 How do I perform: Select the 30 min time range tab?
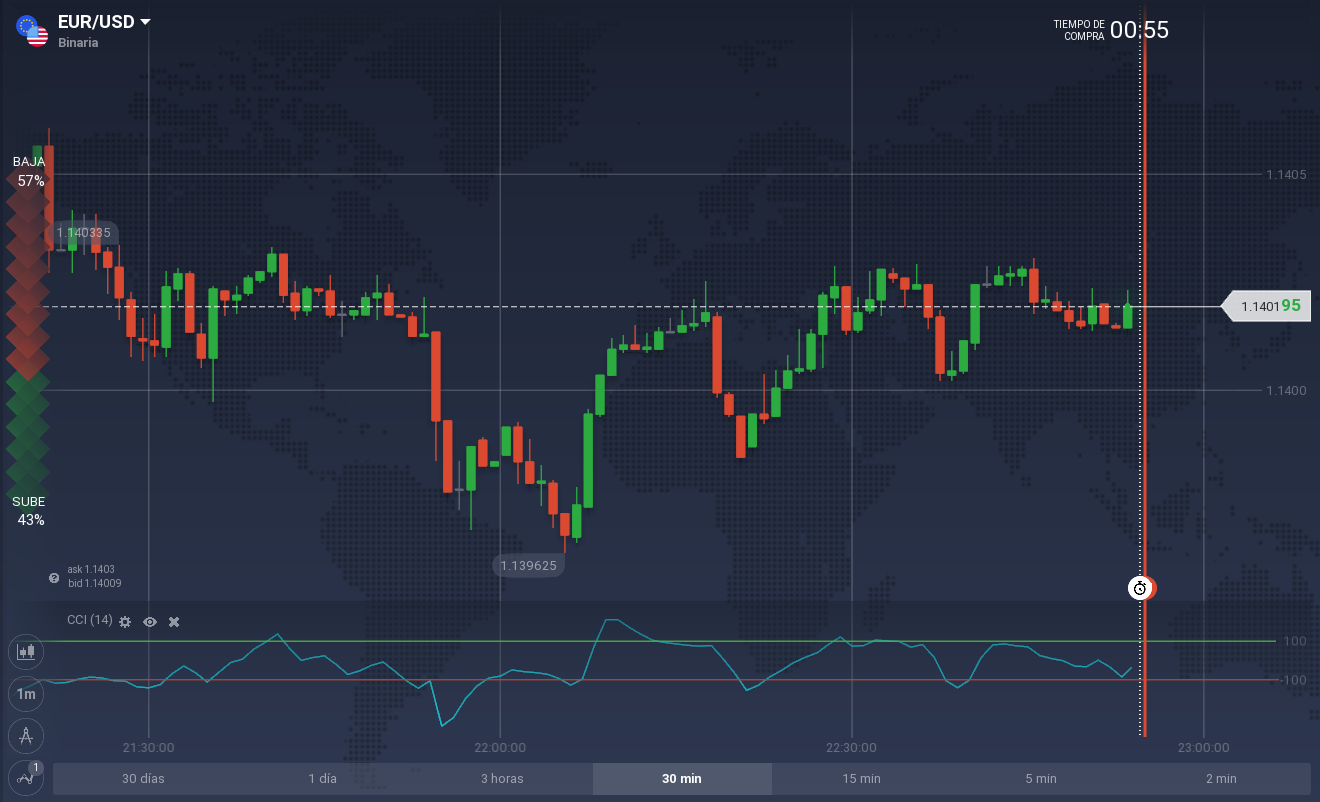coord(682,779)
